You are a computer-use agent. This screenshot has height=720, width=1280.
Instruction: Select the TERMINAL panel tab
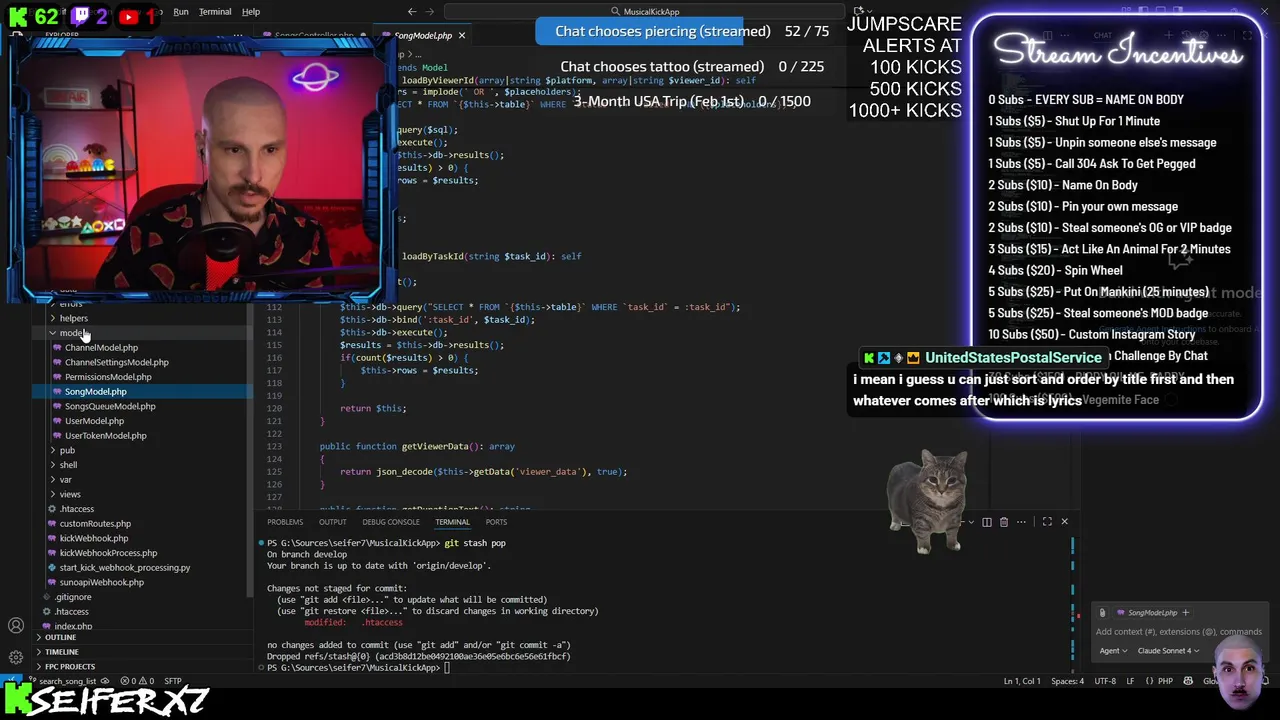coord(452,522)
